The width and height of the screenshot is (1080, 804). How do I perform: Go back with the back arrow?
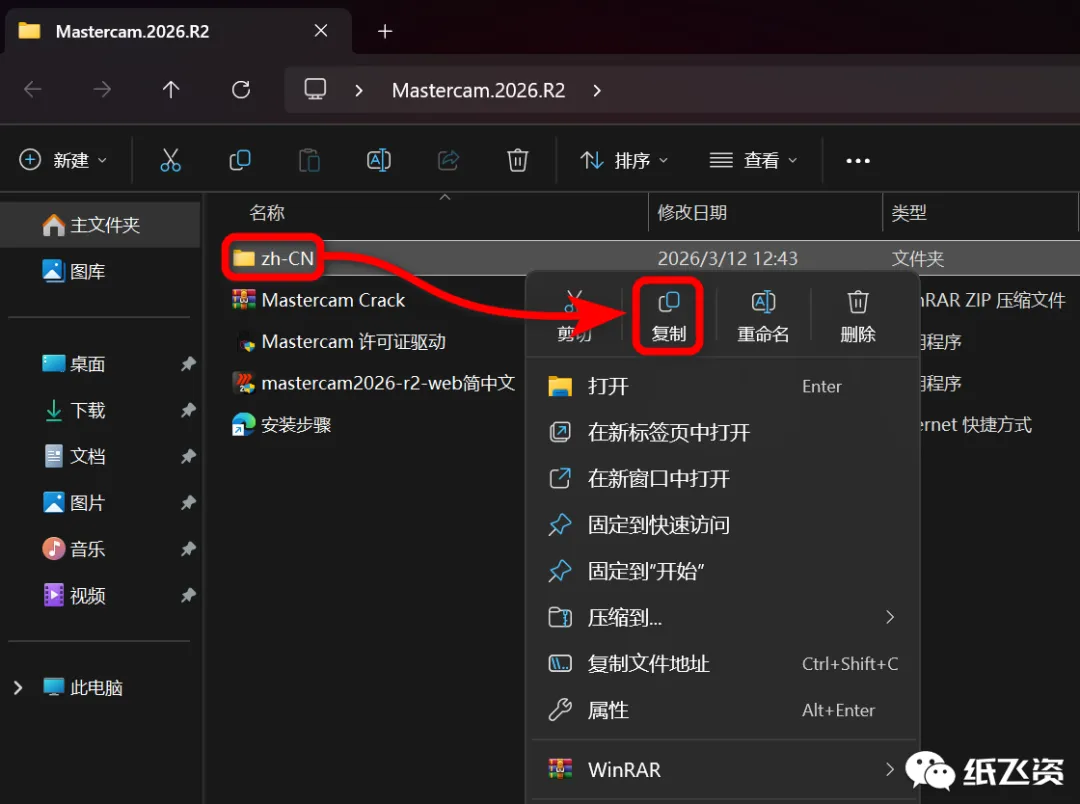click(32, 90)
